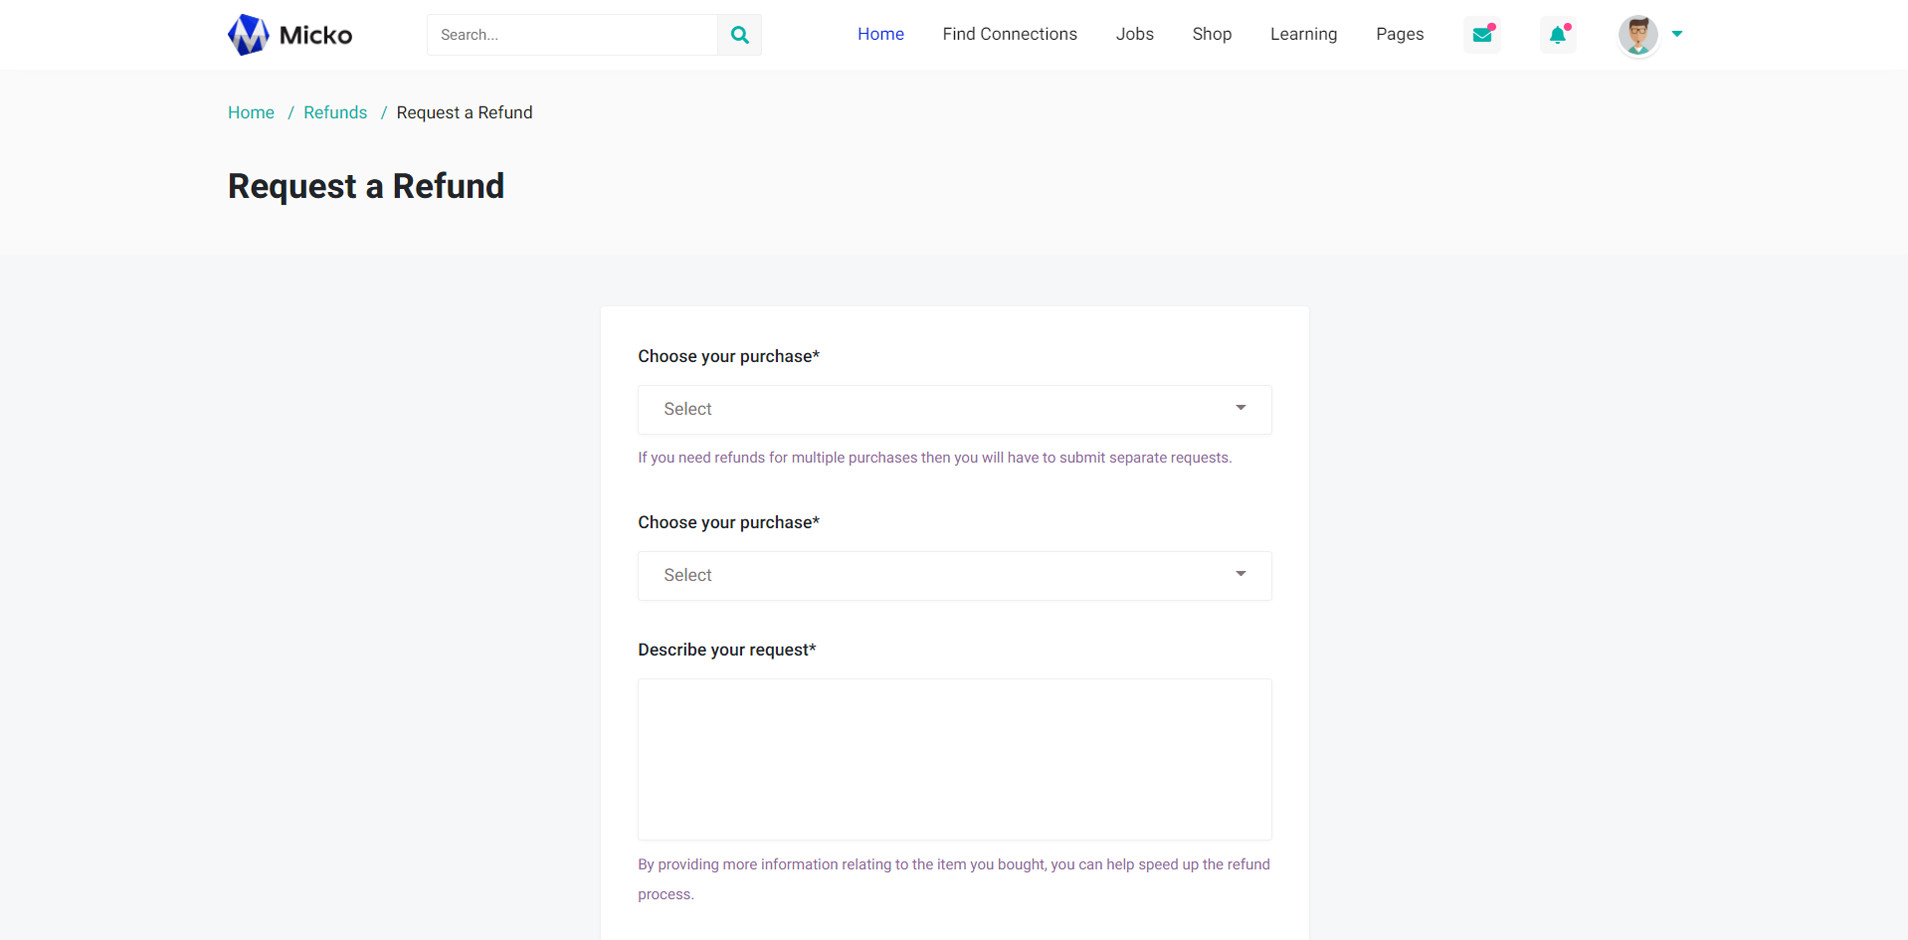This screenshot has height=940, width=1908.
Task: Expand the caret beside the profile avatar
Action: pos(1677,34)
